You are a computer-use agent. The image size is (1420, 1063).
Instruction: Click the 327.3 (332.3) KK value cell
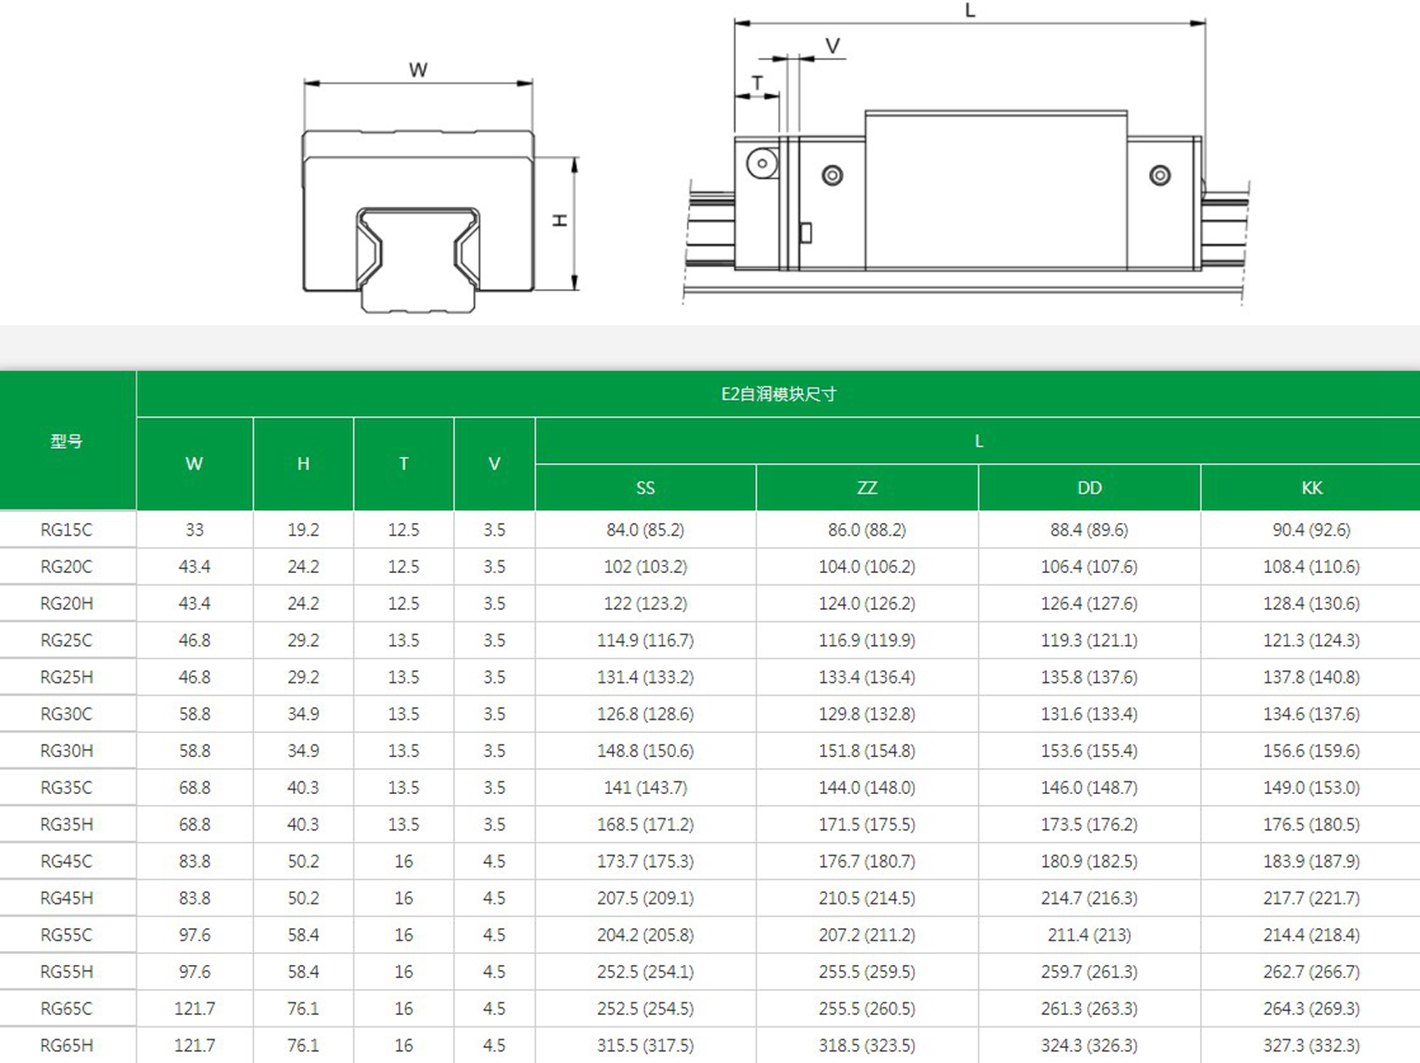1311,1045
